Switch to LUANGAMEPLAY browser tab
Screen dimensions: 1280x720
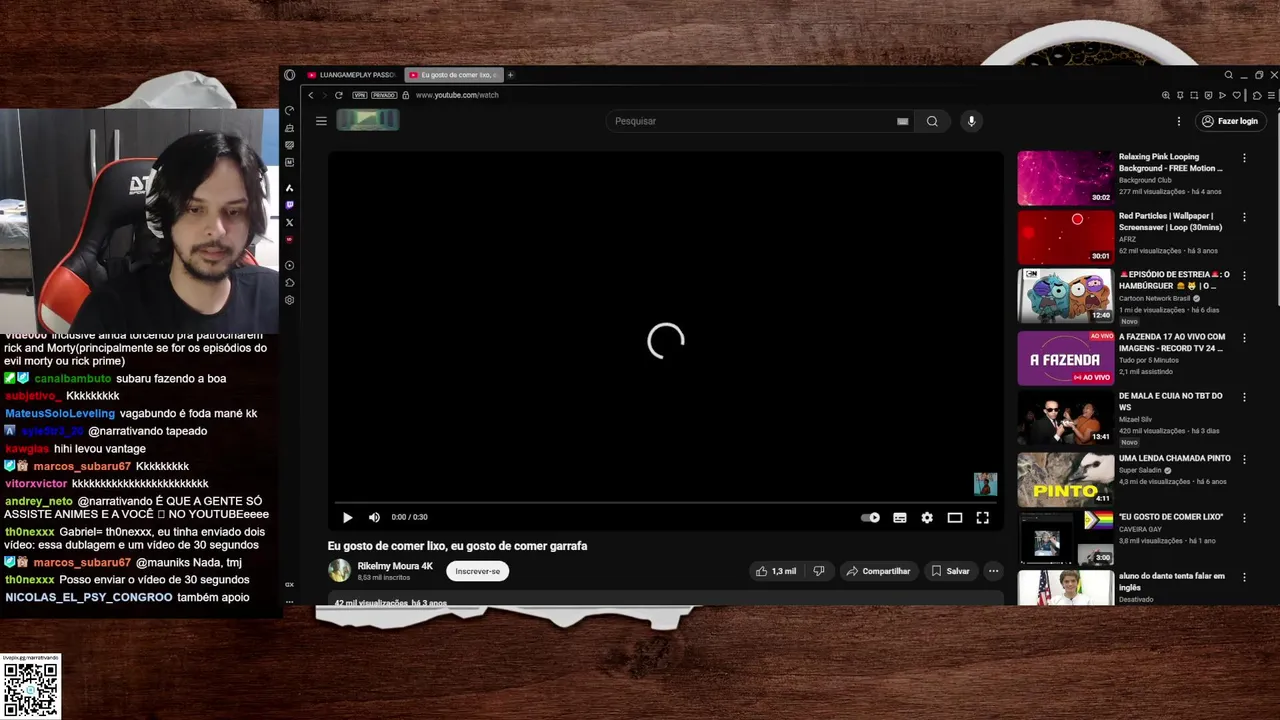point(350,75)
